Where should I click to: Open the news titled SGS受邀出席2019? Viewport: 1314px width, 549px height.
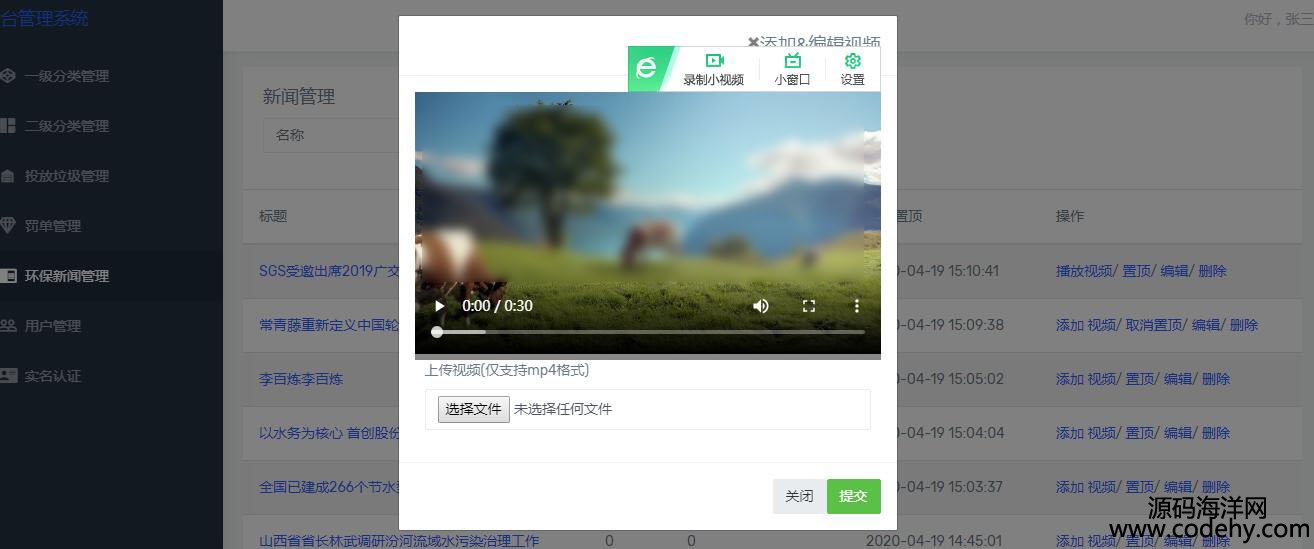(329, 271)
